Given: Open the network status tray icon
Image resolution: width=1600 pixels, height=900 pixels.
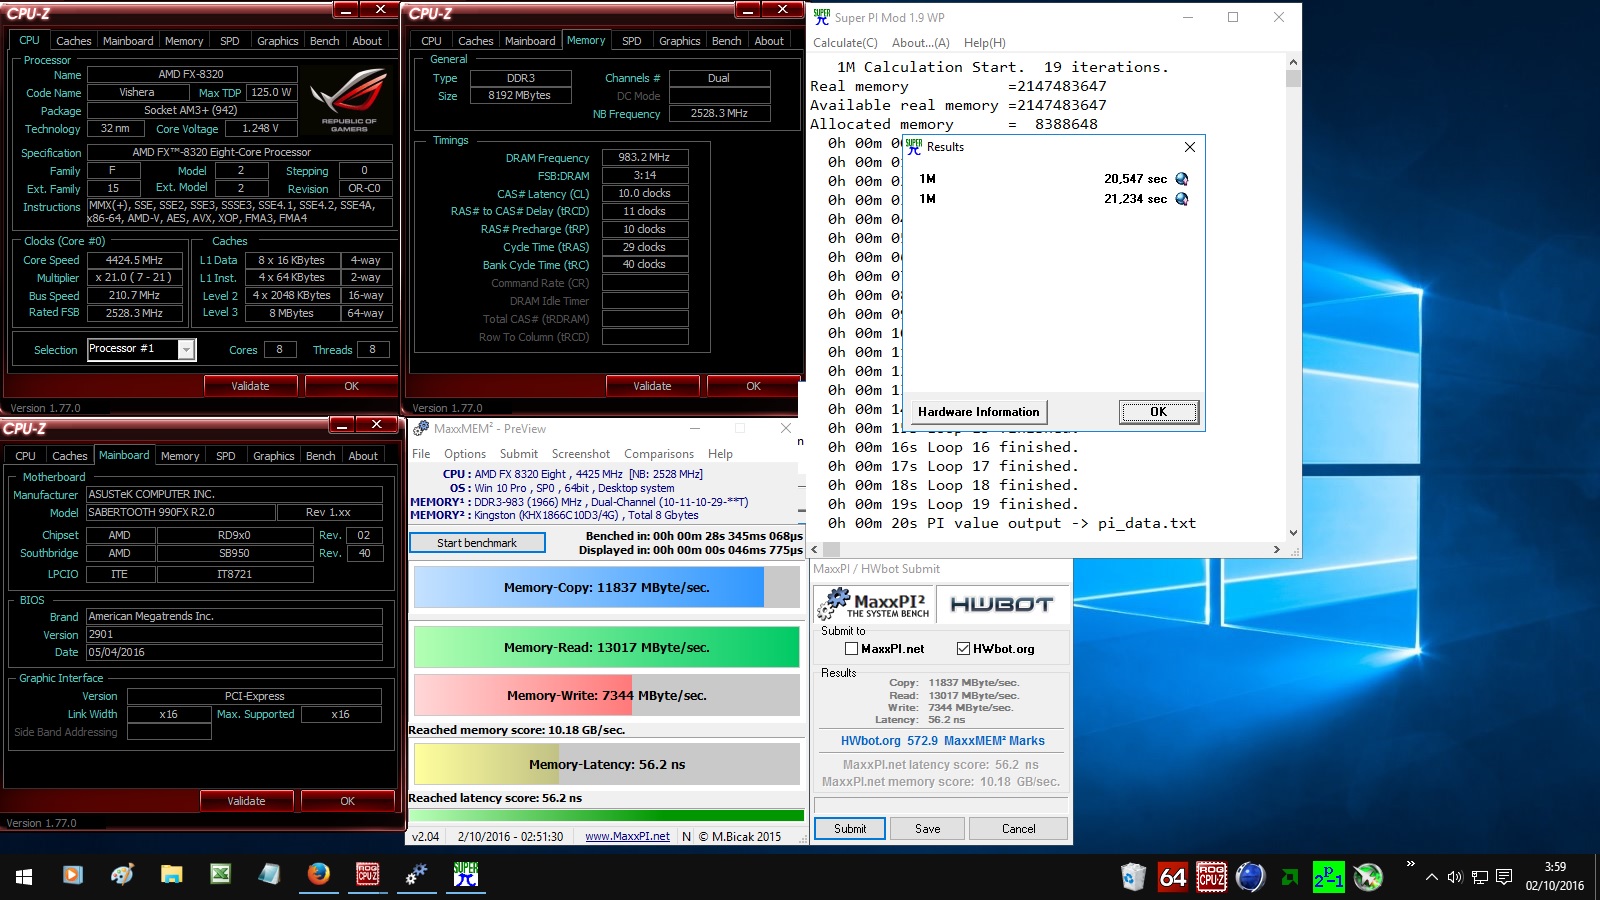Looking at the screenshot, I should pyautogui.click(x=1479, y=877).
